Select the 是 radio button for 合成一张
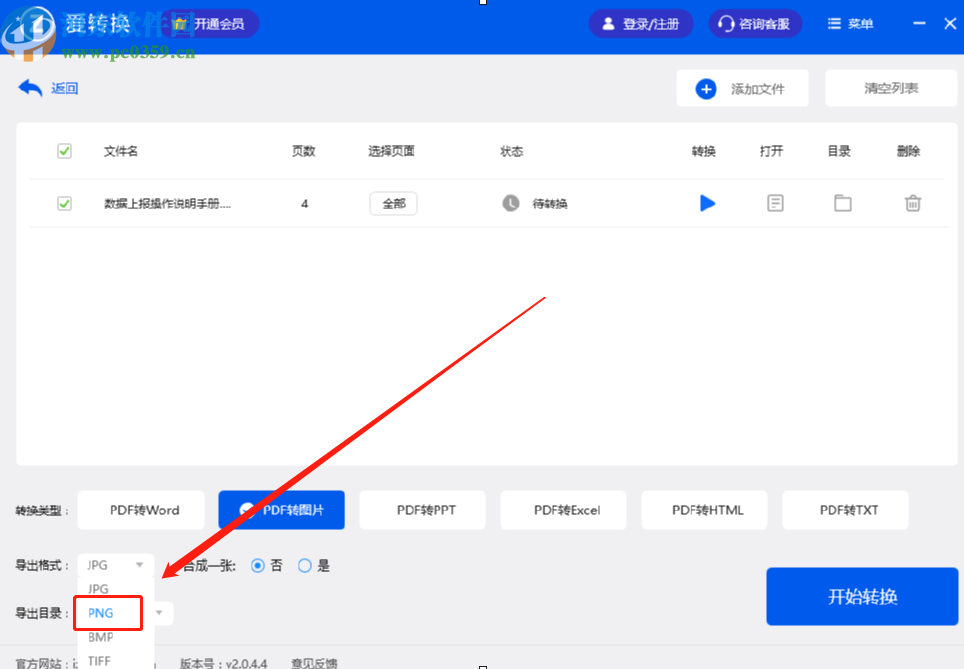The width and height of the screenshot is (964, 669). [x=304, y=565]
